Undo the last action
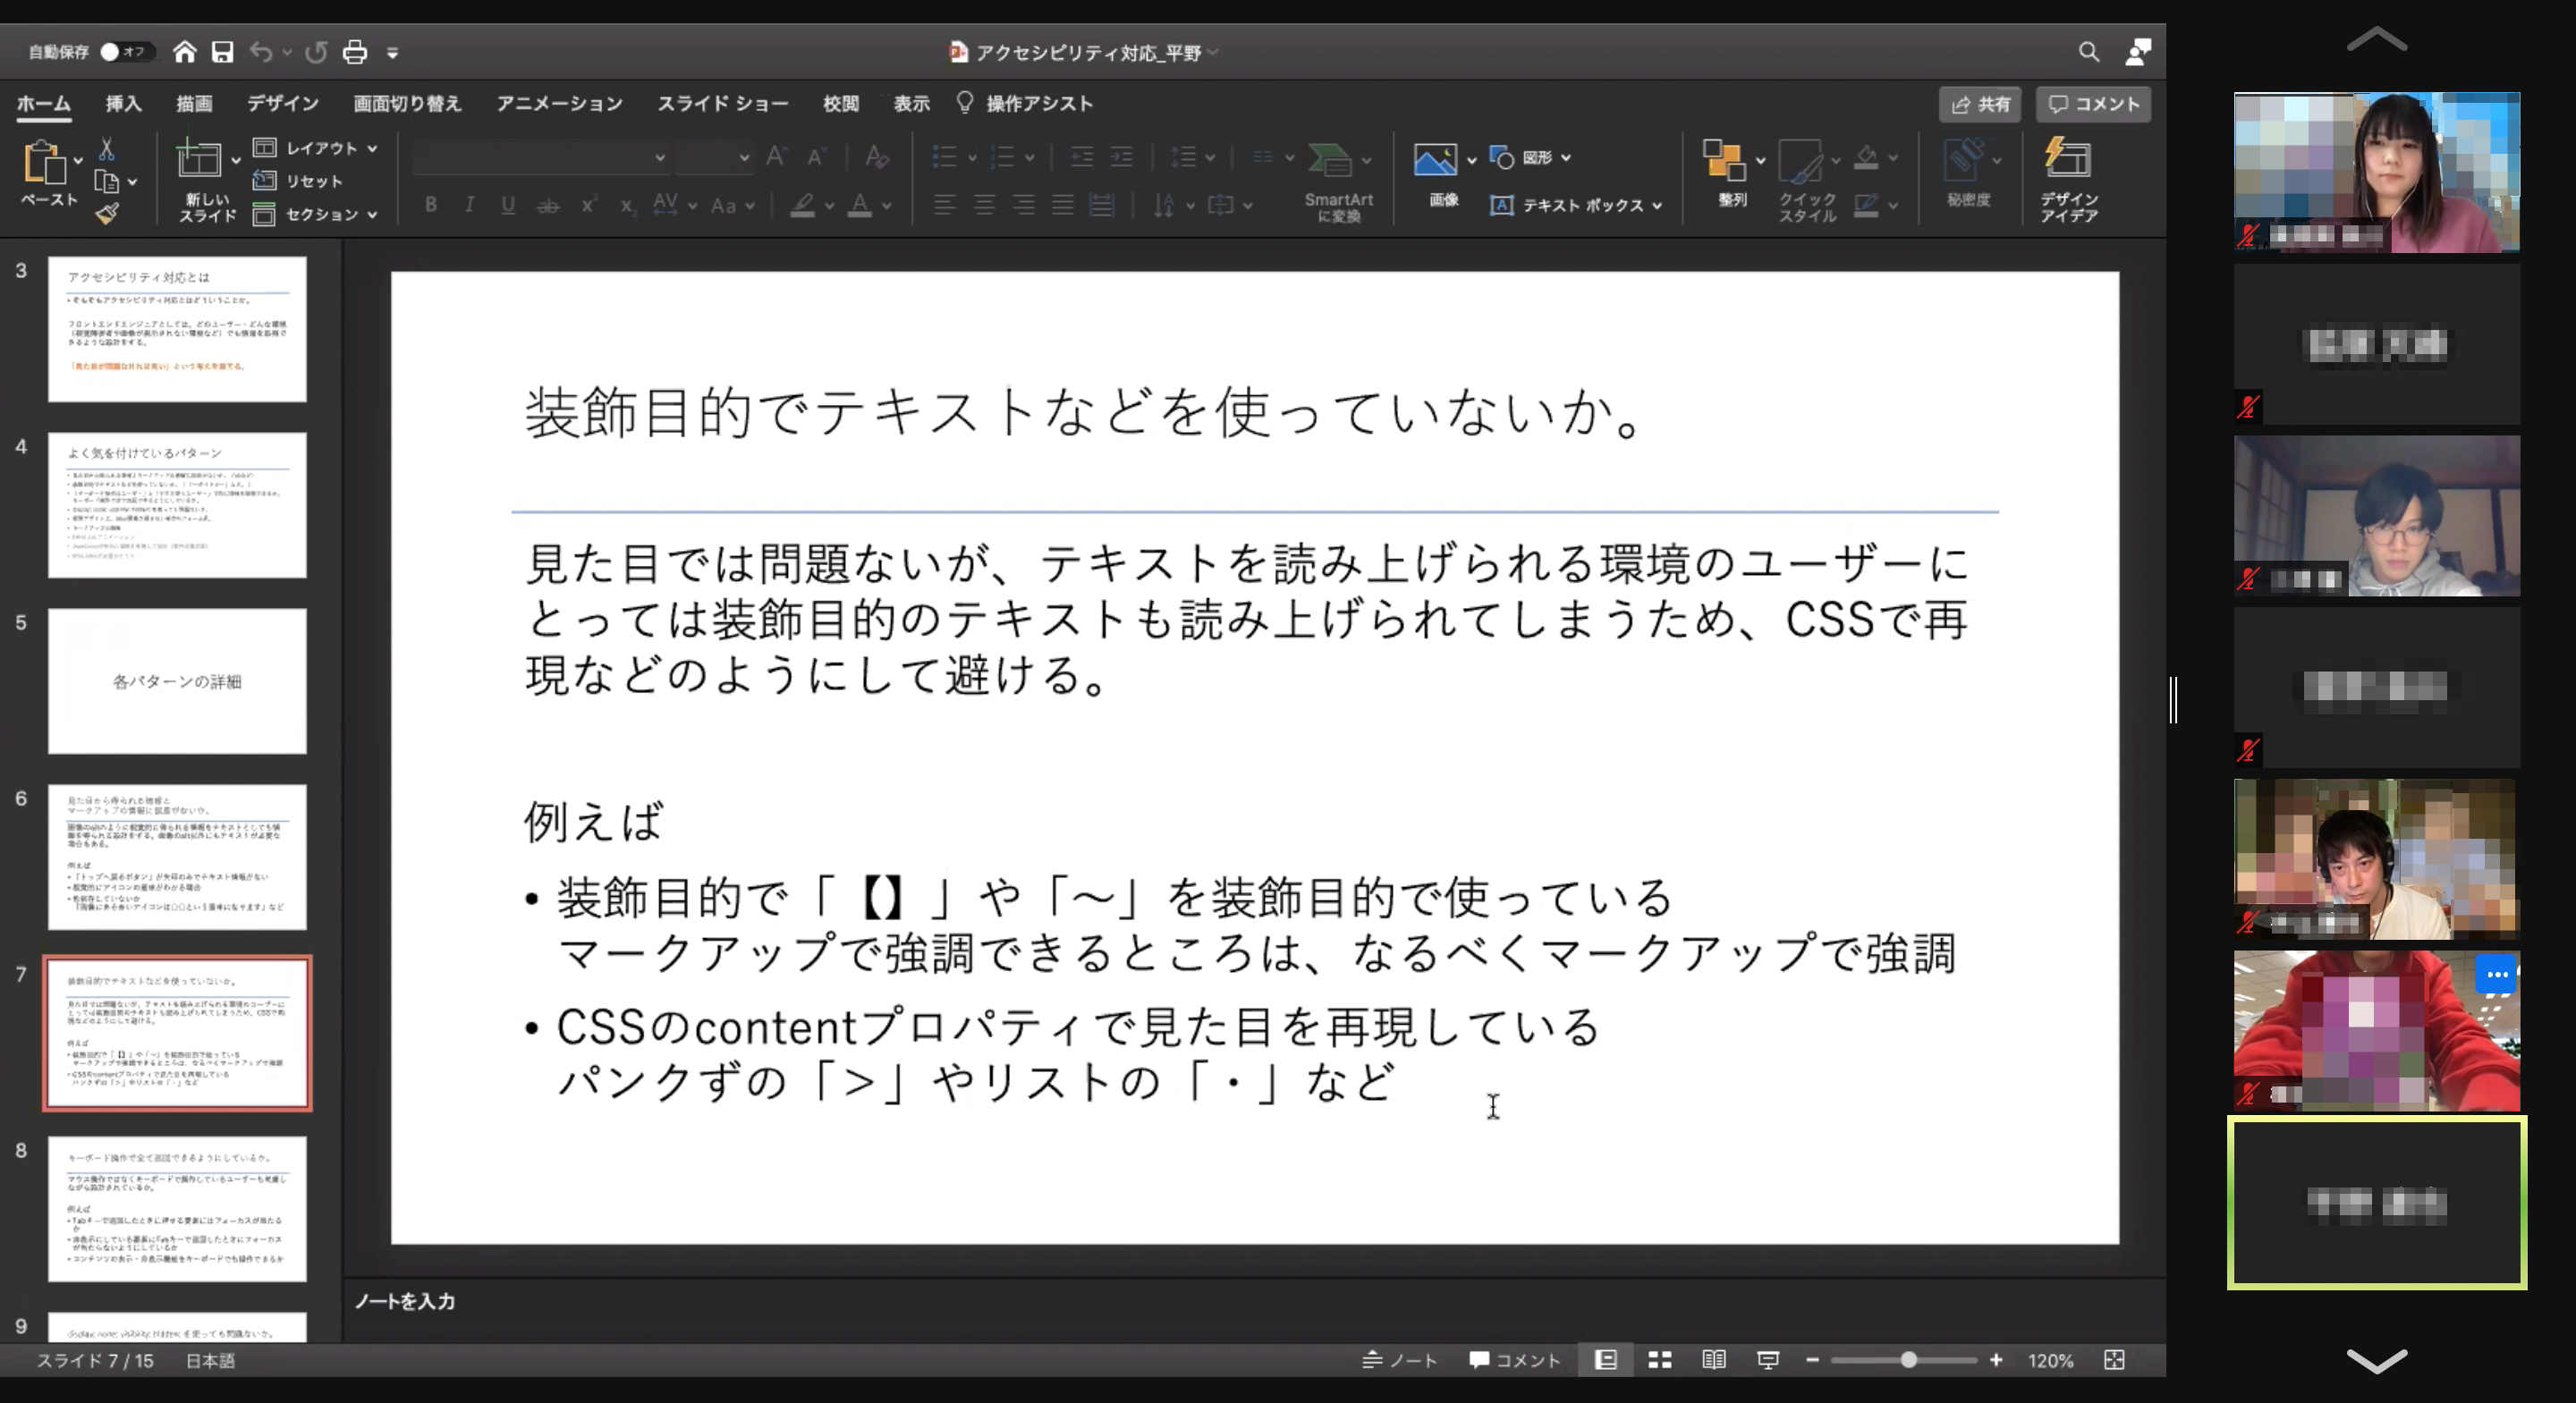The height and width of the screenshot is (1403, 2576). tap(261, 52)
